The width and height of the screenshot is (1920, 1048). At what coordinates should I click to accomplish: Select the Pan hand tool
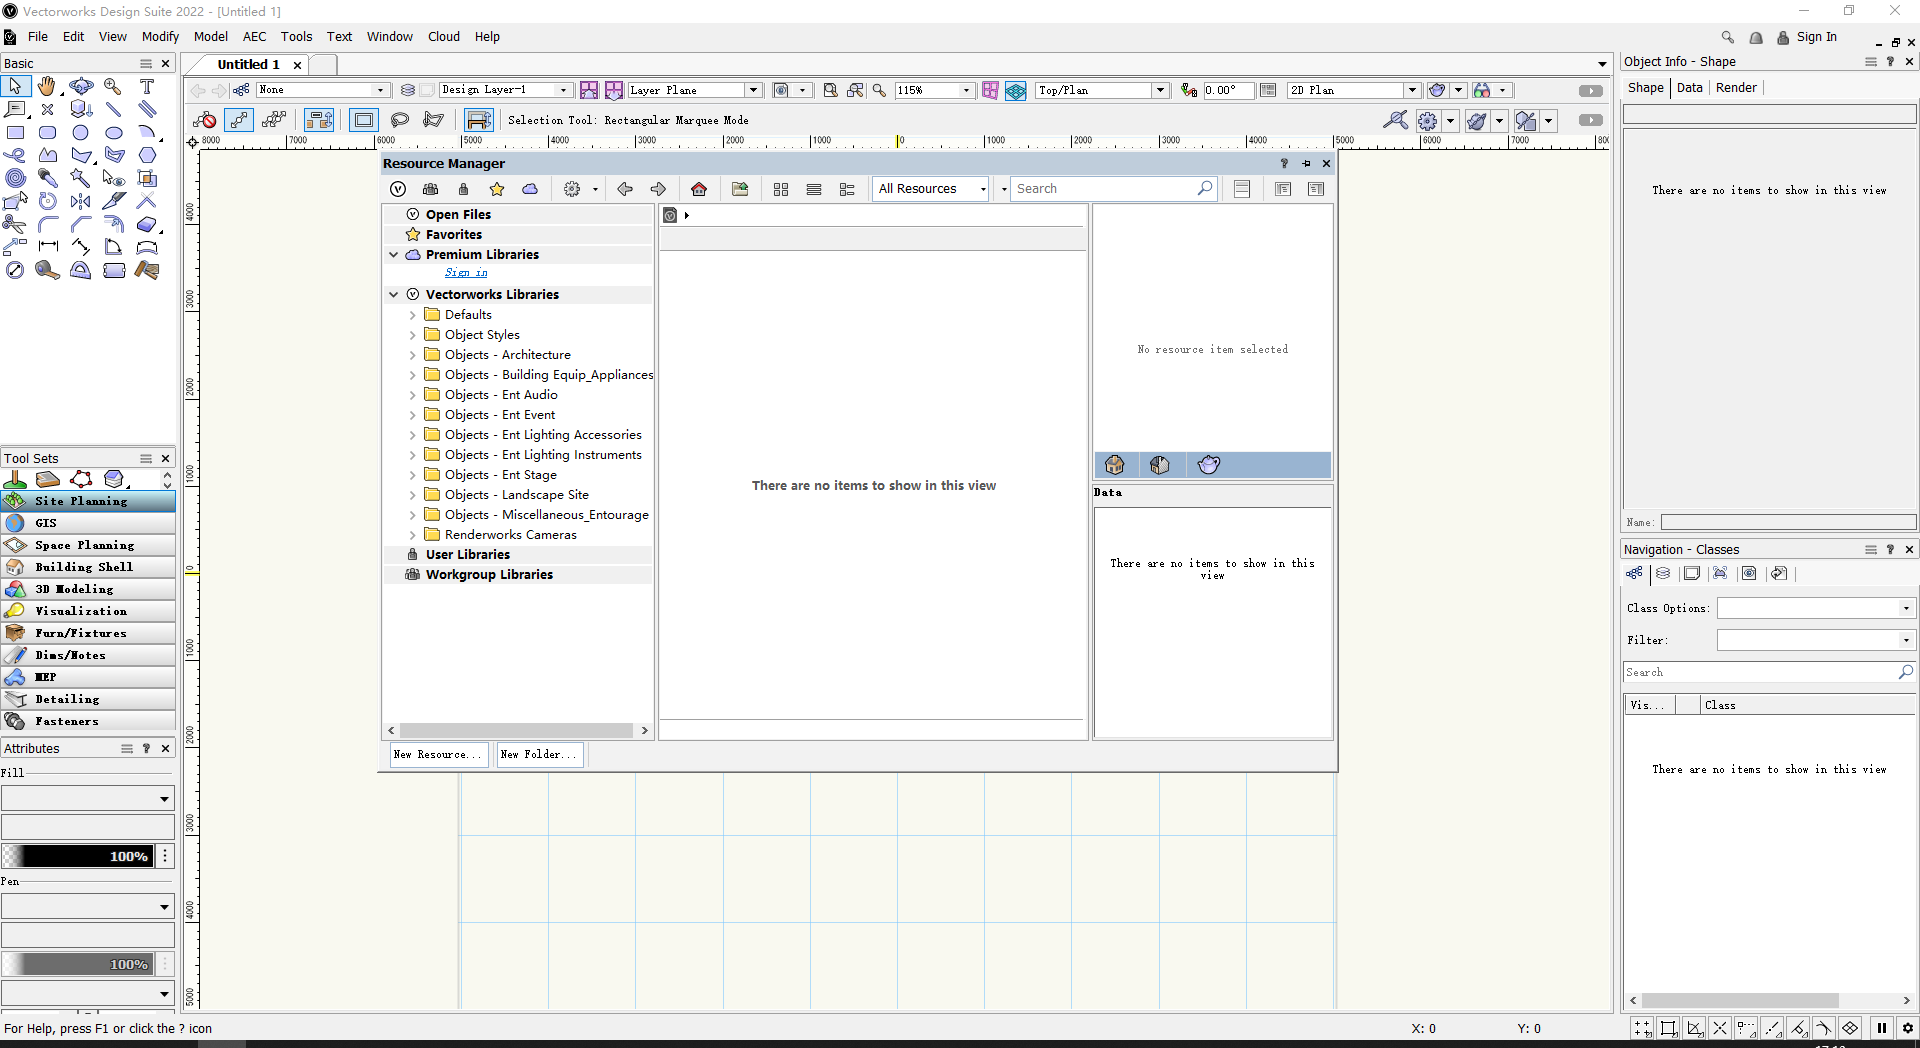point(47,87)
